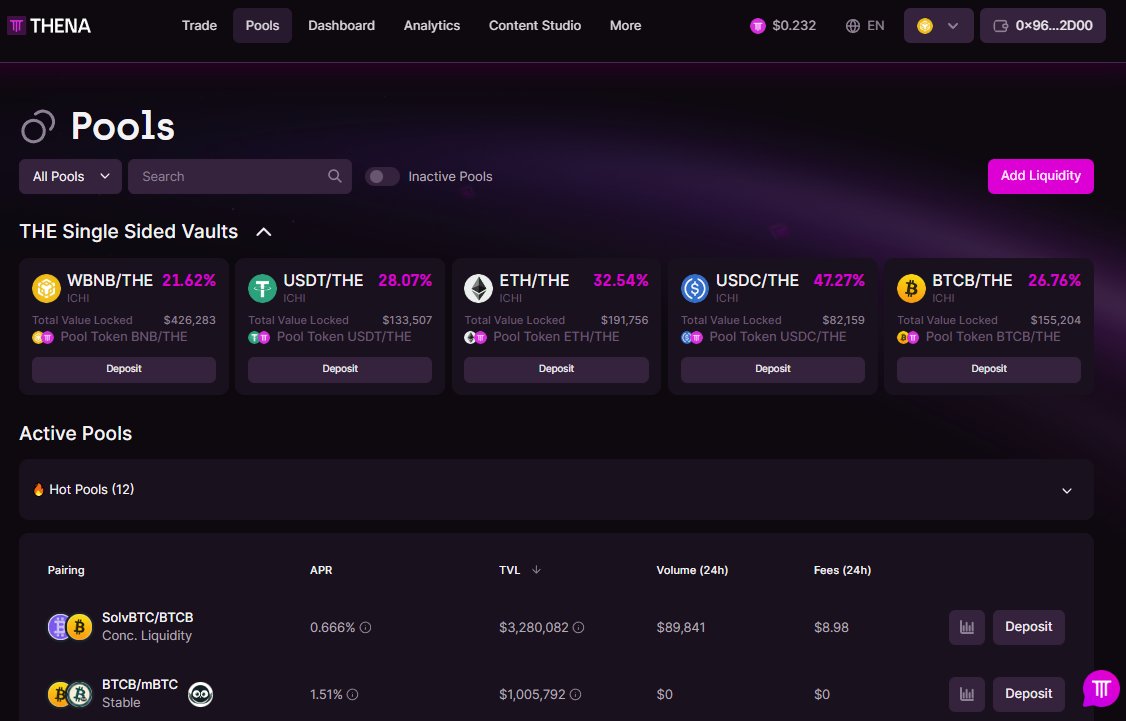Viewport: 1126px width, 721px height.
Task: Click the SolvBTC/BTCB pairing name
Action: (x=147, y=618)
